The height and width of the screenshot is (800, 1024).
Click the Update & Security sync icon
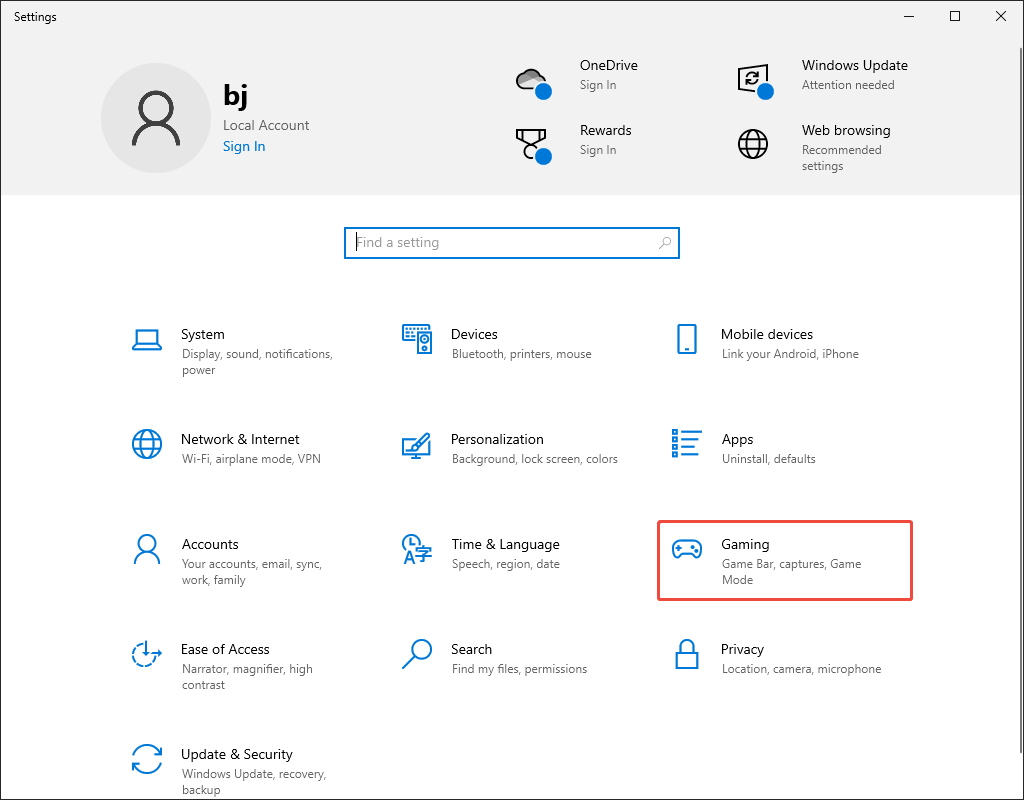click(x=147, y=759)
